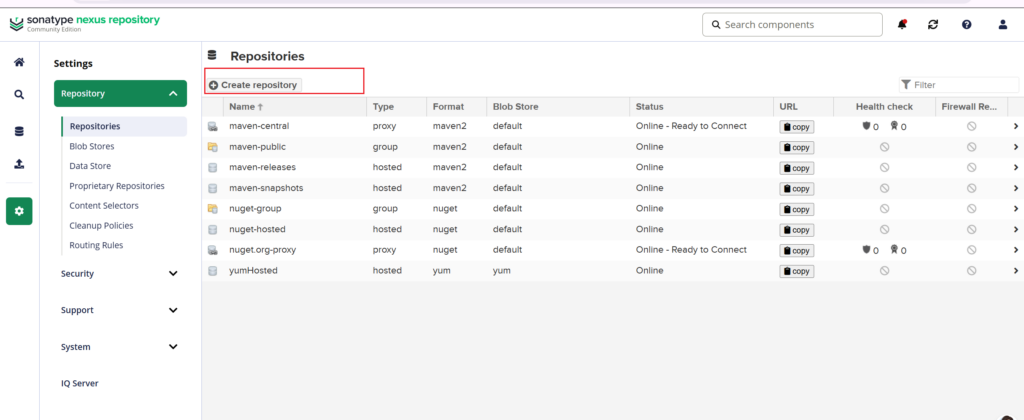1024x420 pixels.
Task: Click the upload icon in left sidebar
Action: tap(19, 164)
